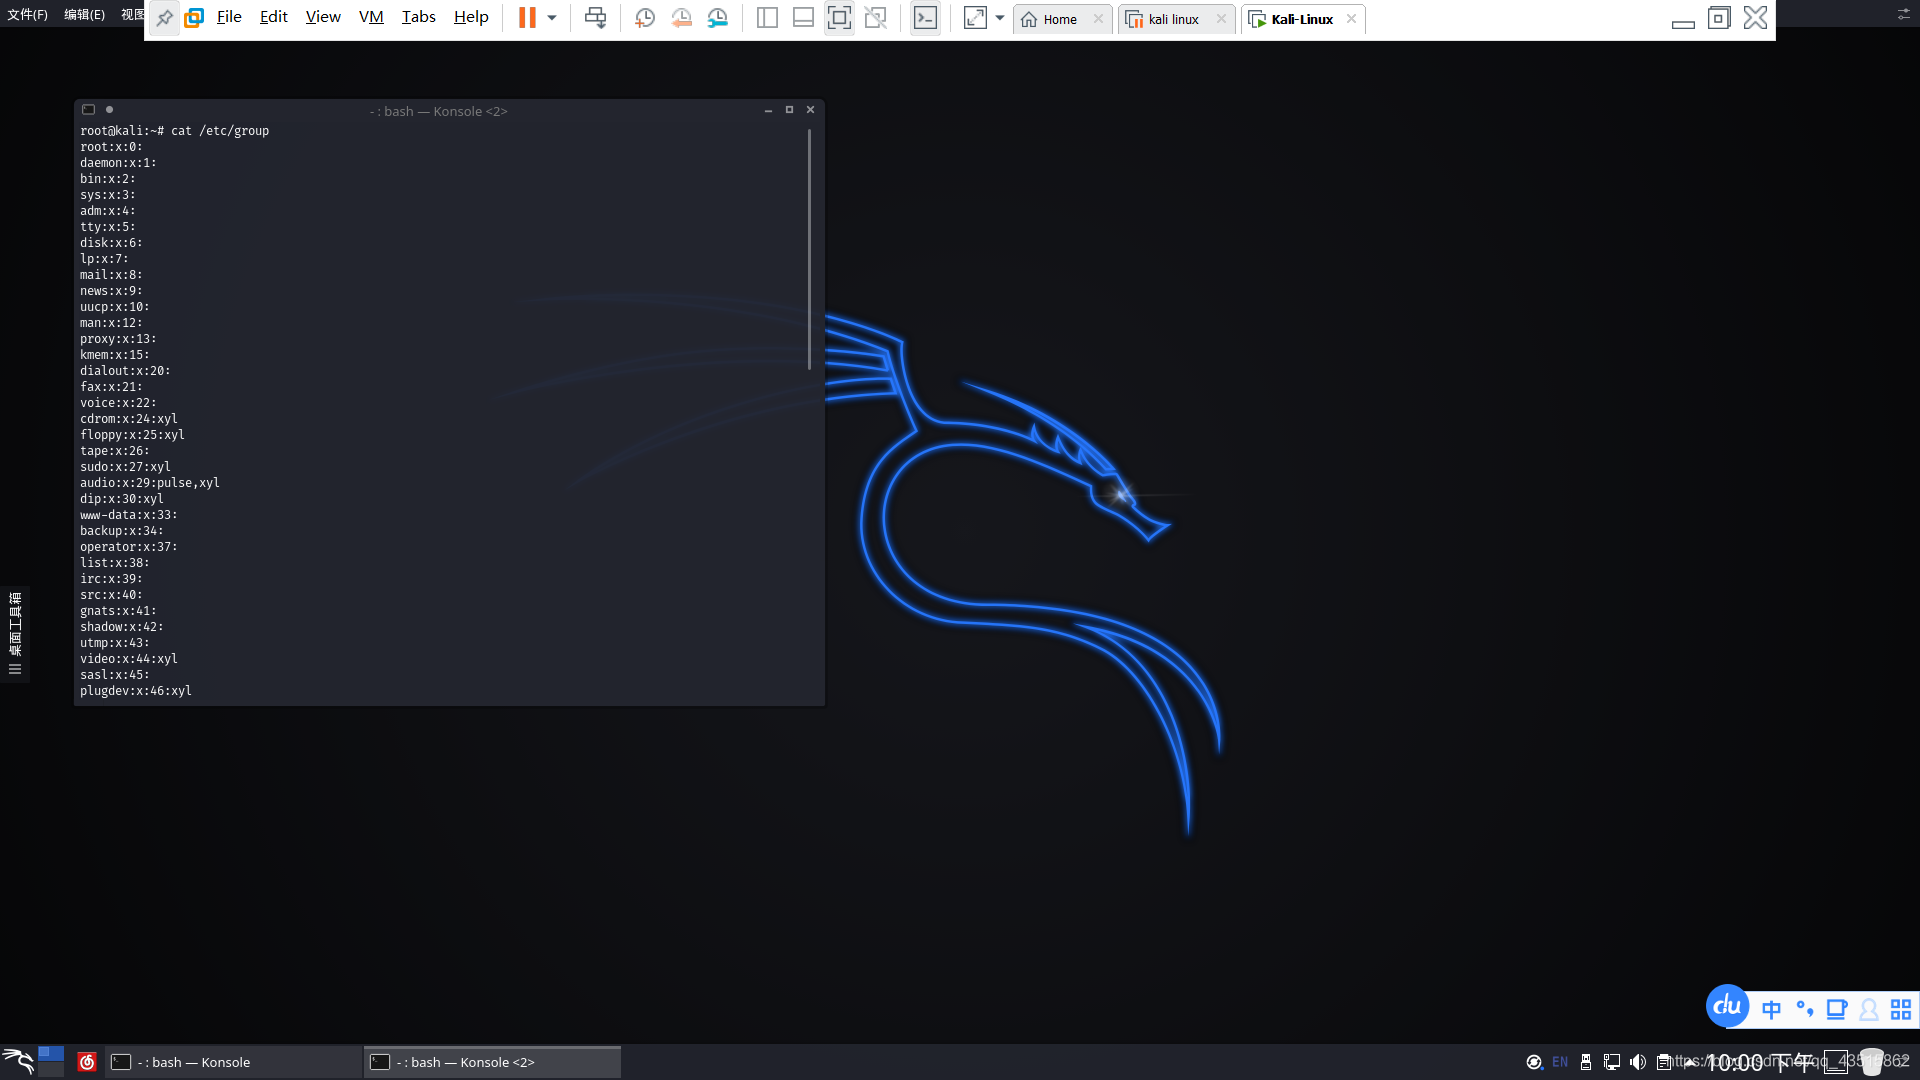1920x1080 pixels.
Task: Enter full screen mode in VMware
Action: [839, 18]
